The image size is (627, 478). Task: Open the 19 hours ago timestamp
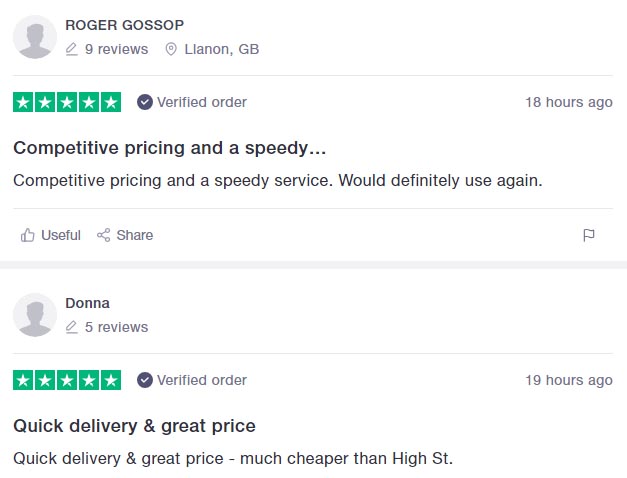click(x=569, y=380)
